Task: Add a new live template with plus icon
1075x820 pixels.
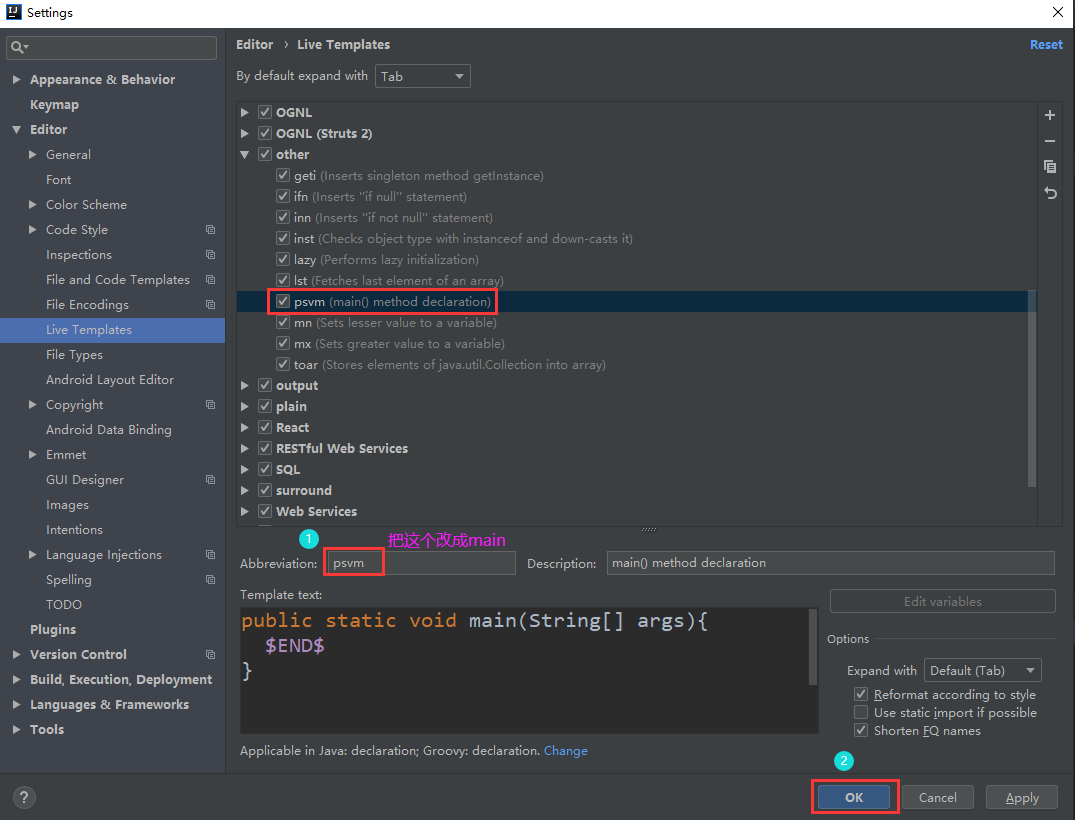Action: [x=1049, y=115]
